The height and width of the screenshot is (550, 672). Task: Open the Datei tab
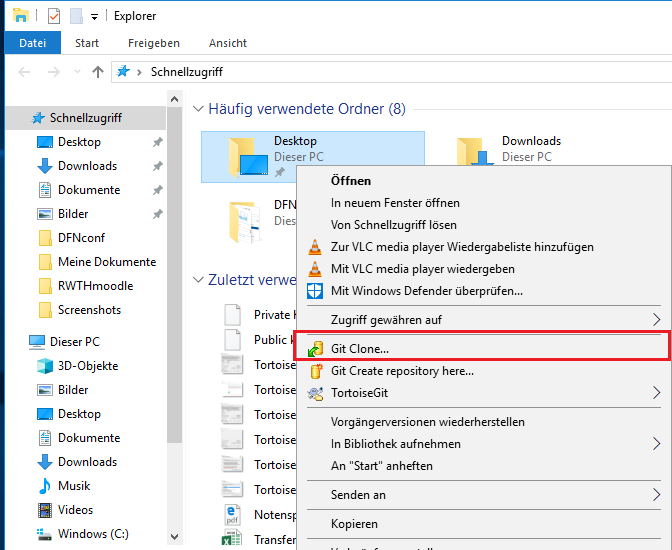33,43
